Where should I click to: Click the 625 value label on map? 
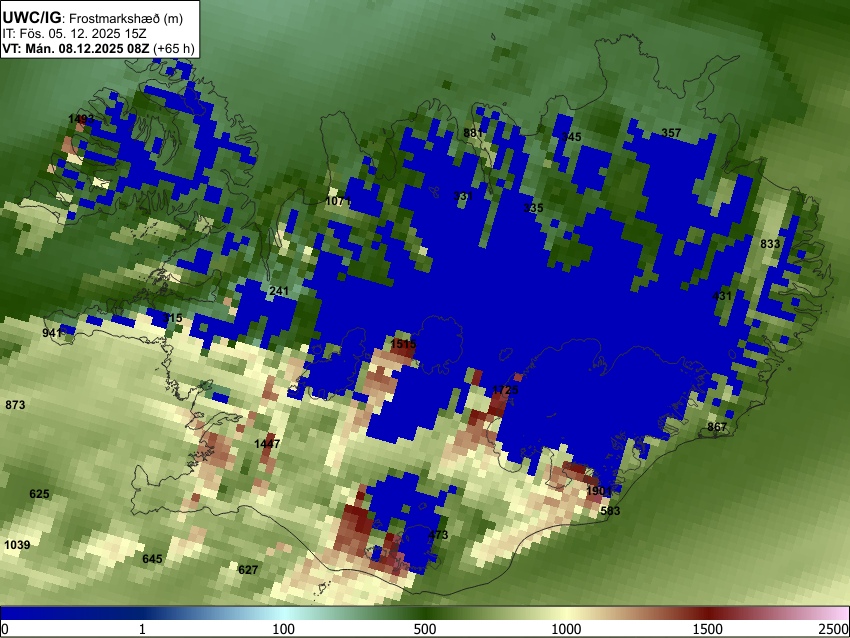click(39, 494)
